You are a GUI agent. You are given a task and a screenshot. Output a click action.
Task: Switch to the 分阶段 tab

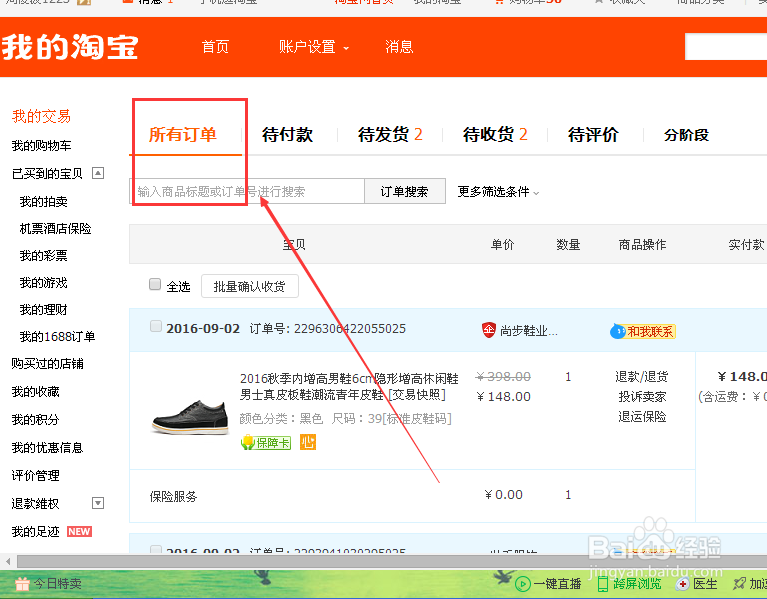[x=686, y=134]
